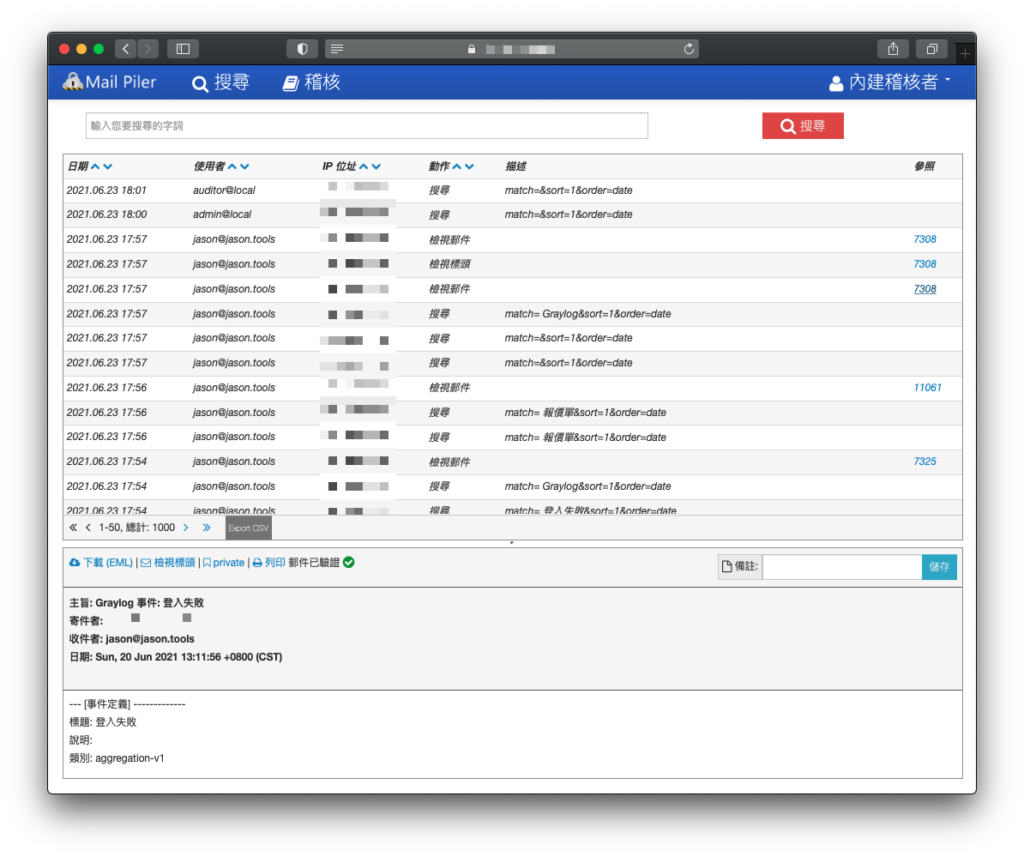Click the green verified checkmark icon
1024x857 pixels.
349,562
